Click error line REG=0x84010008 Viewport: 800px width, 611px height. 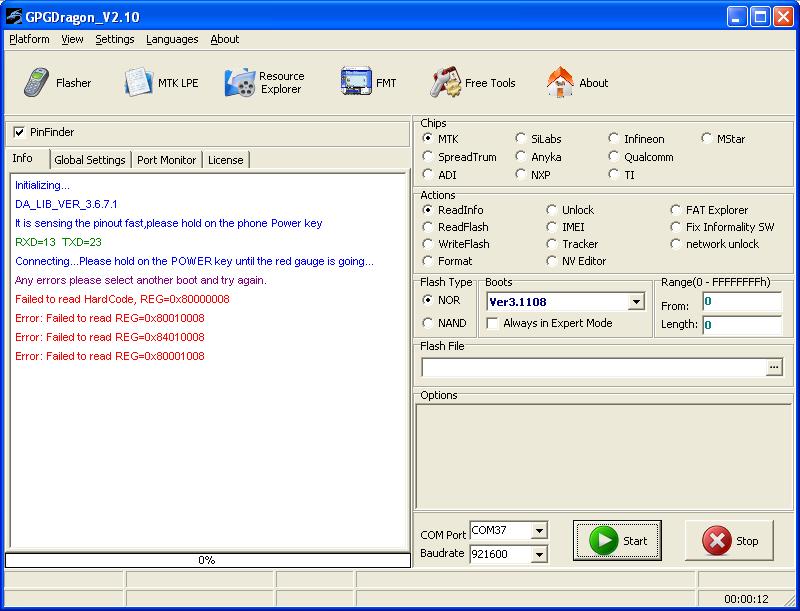pyautogui.click(x=110, y=337)
